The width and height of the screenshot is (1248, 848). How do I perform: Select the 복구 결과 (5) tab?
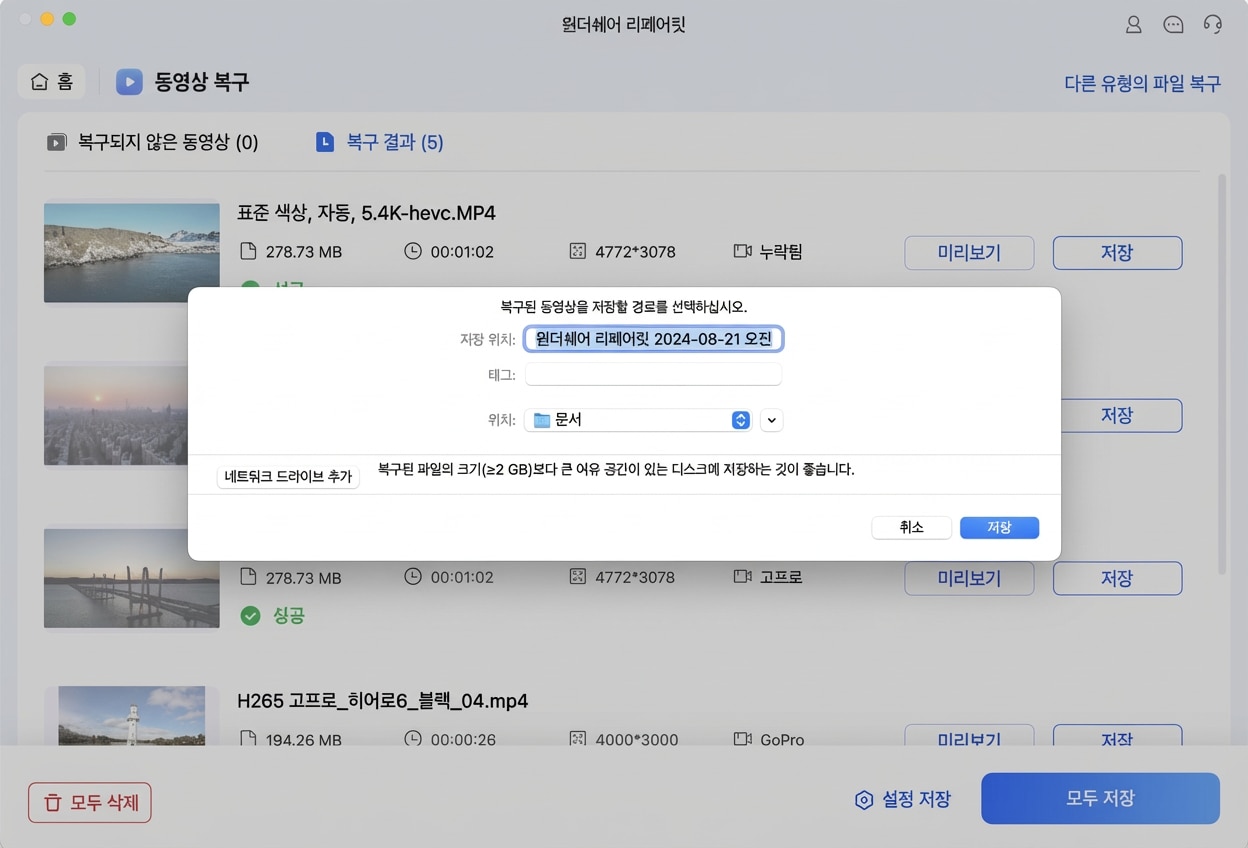tap(380, 142)
